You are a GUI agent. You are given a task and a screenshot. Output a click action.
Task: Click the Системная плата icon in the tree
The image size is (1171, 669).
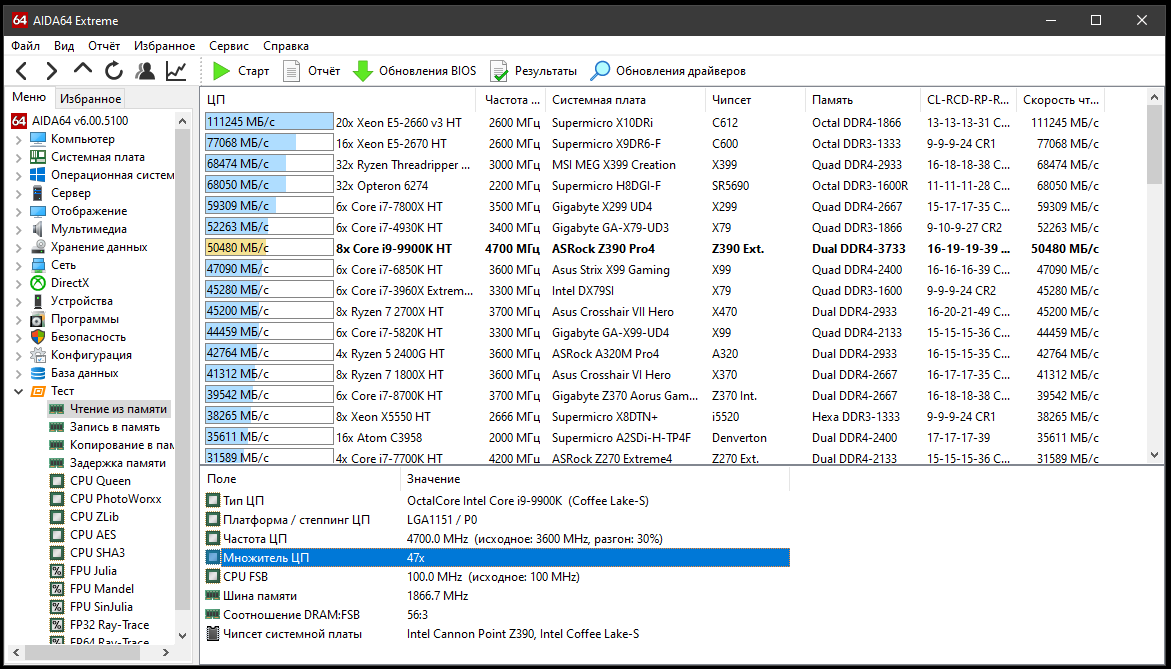tap(38, 157)
